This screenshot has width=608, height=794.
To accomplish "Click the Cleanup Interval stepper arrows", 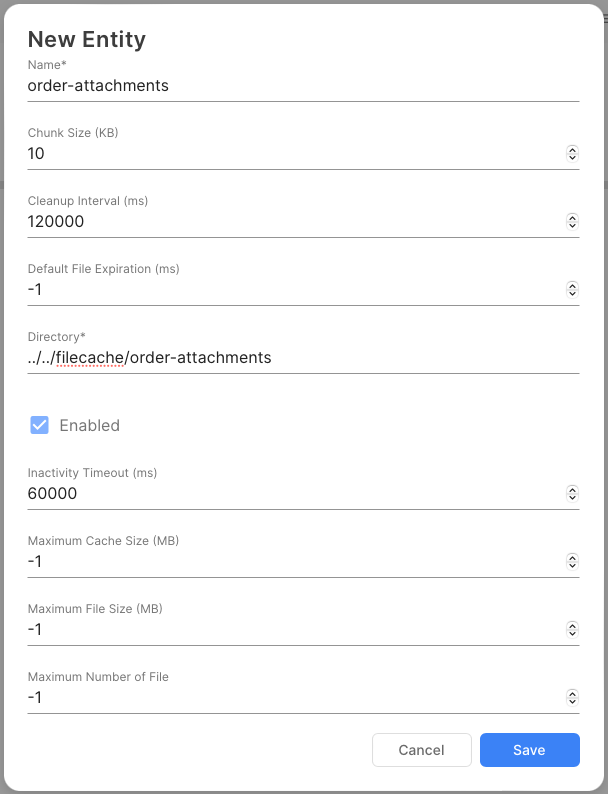I will [572, 222].
